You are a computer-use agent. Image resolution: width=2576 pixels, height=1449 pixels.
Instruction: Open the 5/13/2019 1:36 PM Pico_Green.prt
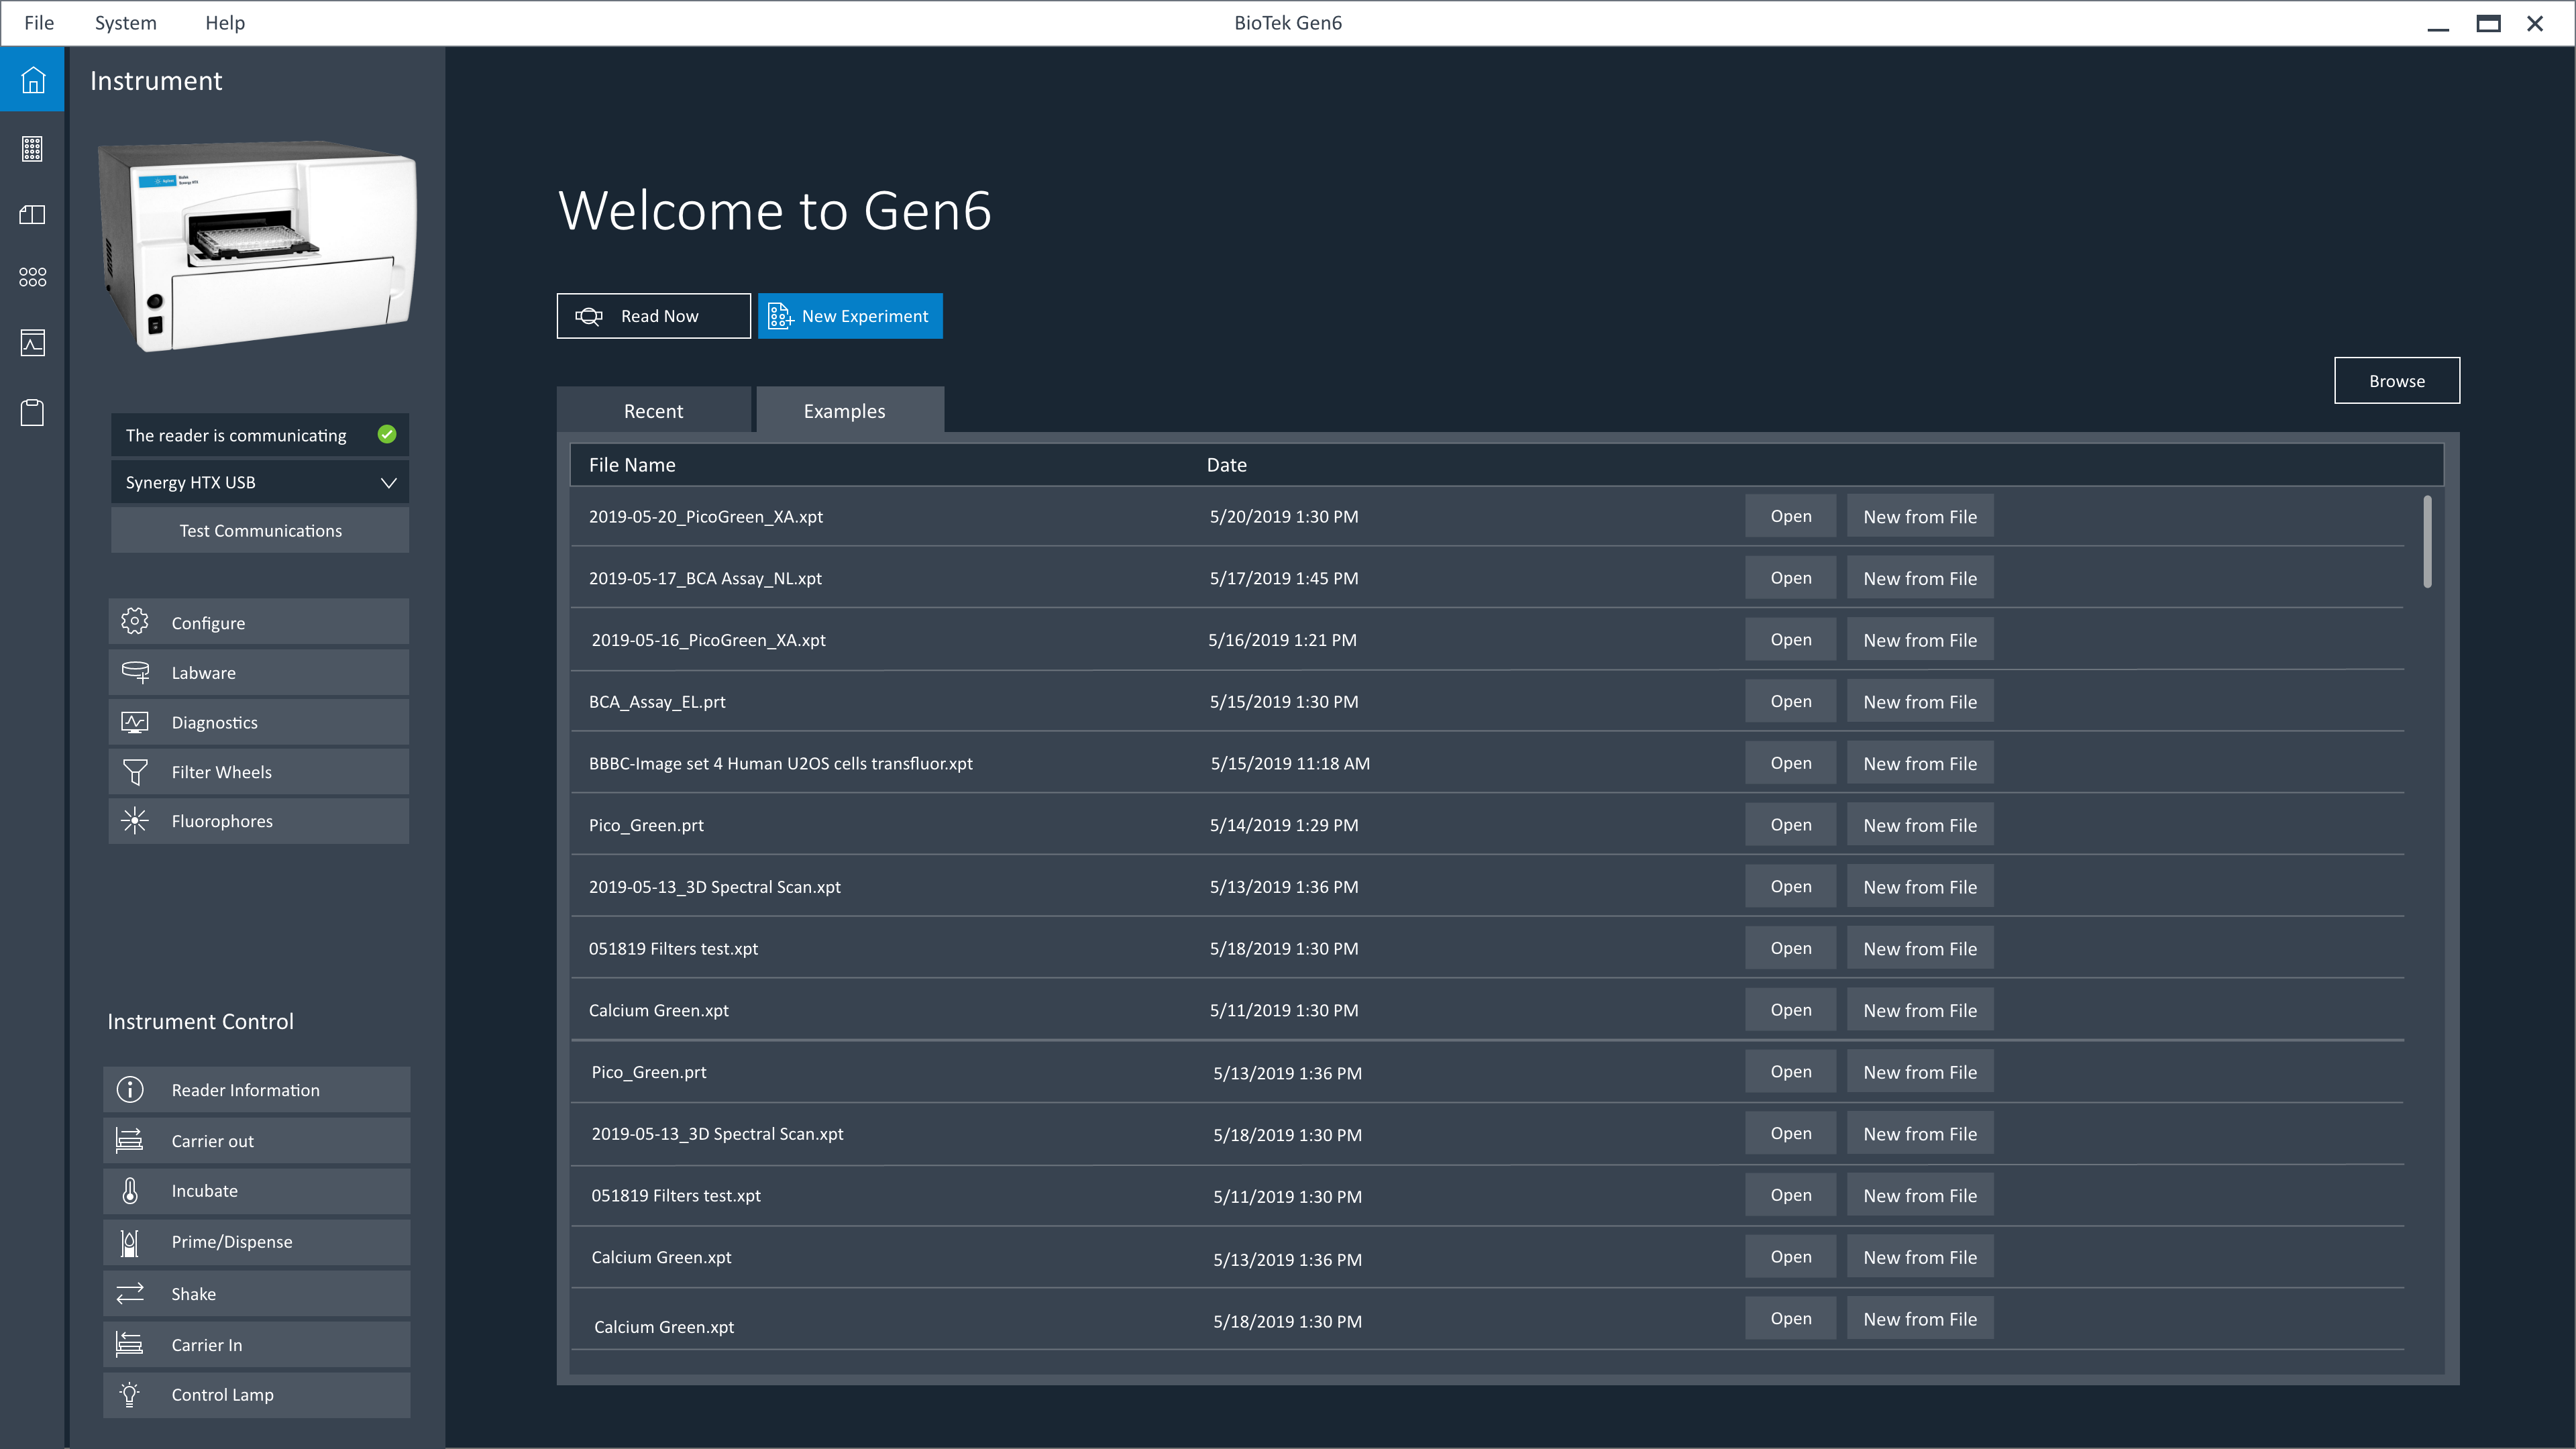[x=1790, y=1071]
